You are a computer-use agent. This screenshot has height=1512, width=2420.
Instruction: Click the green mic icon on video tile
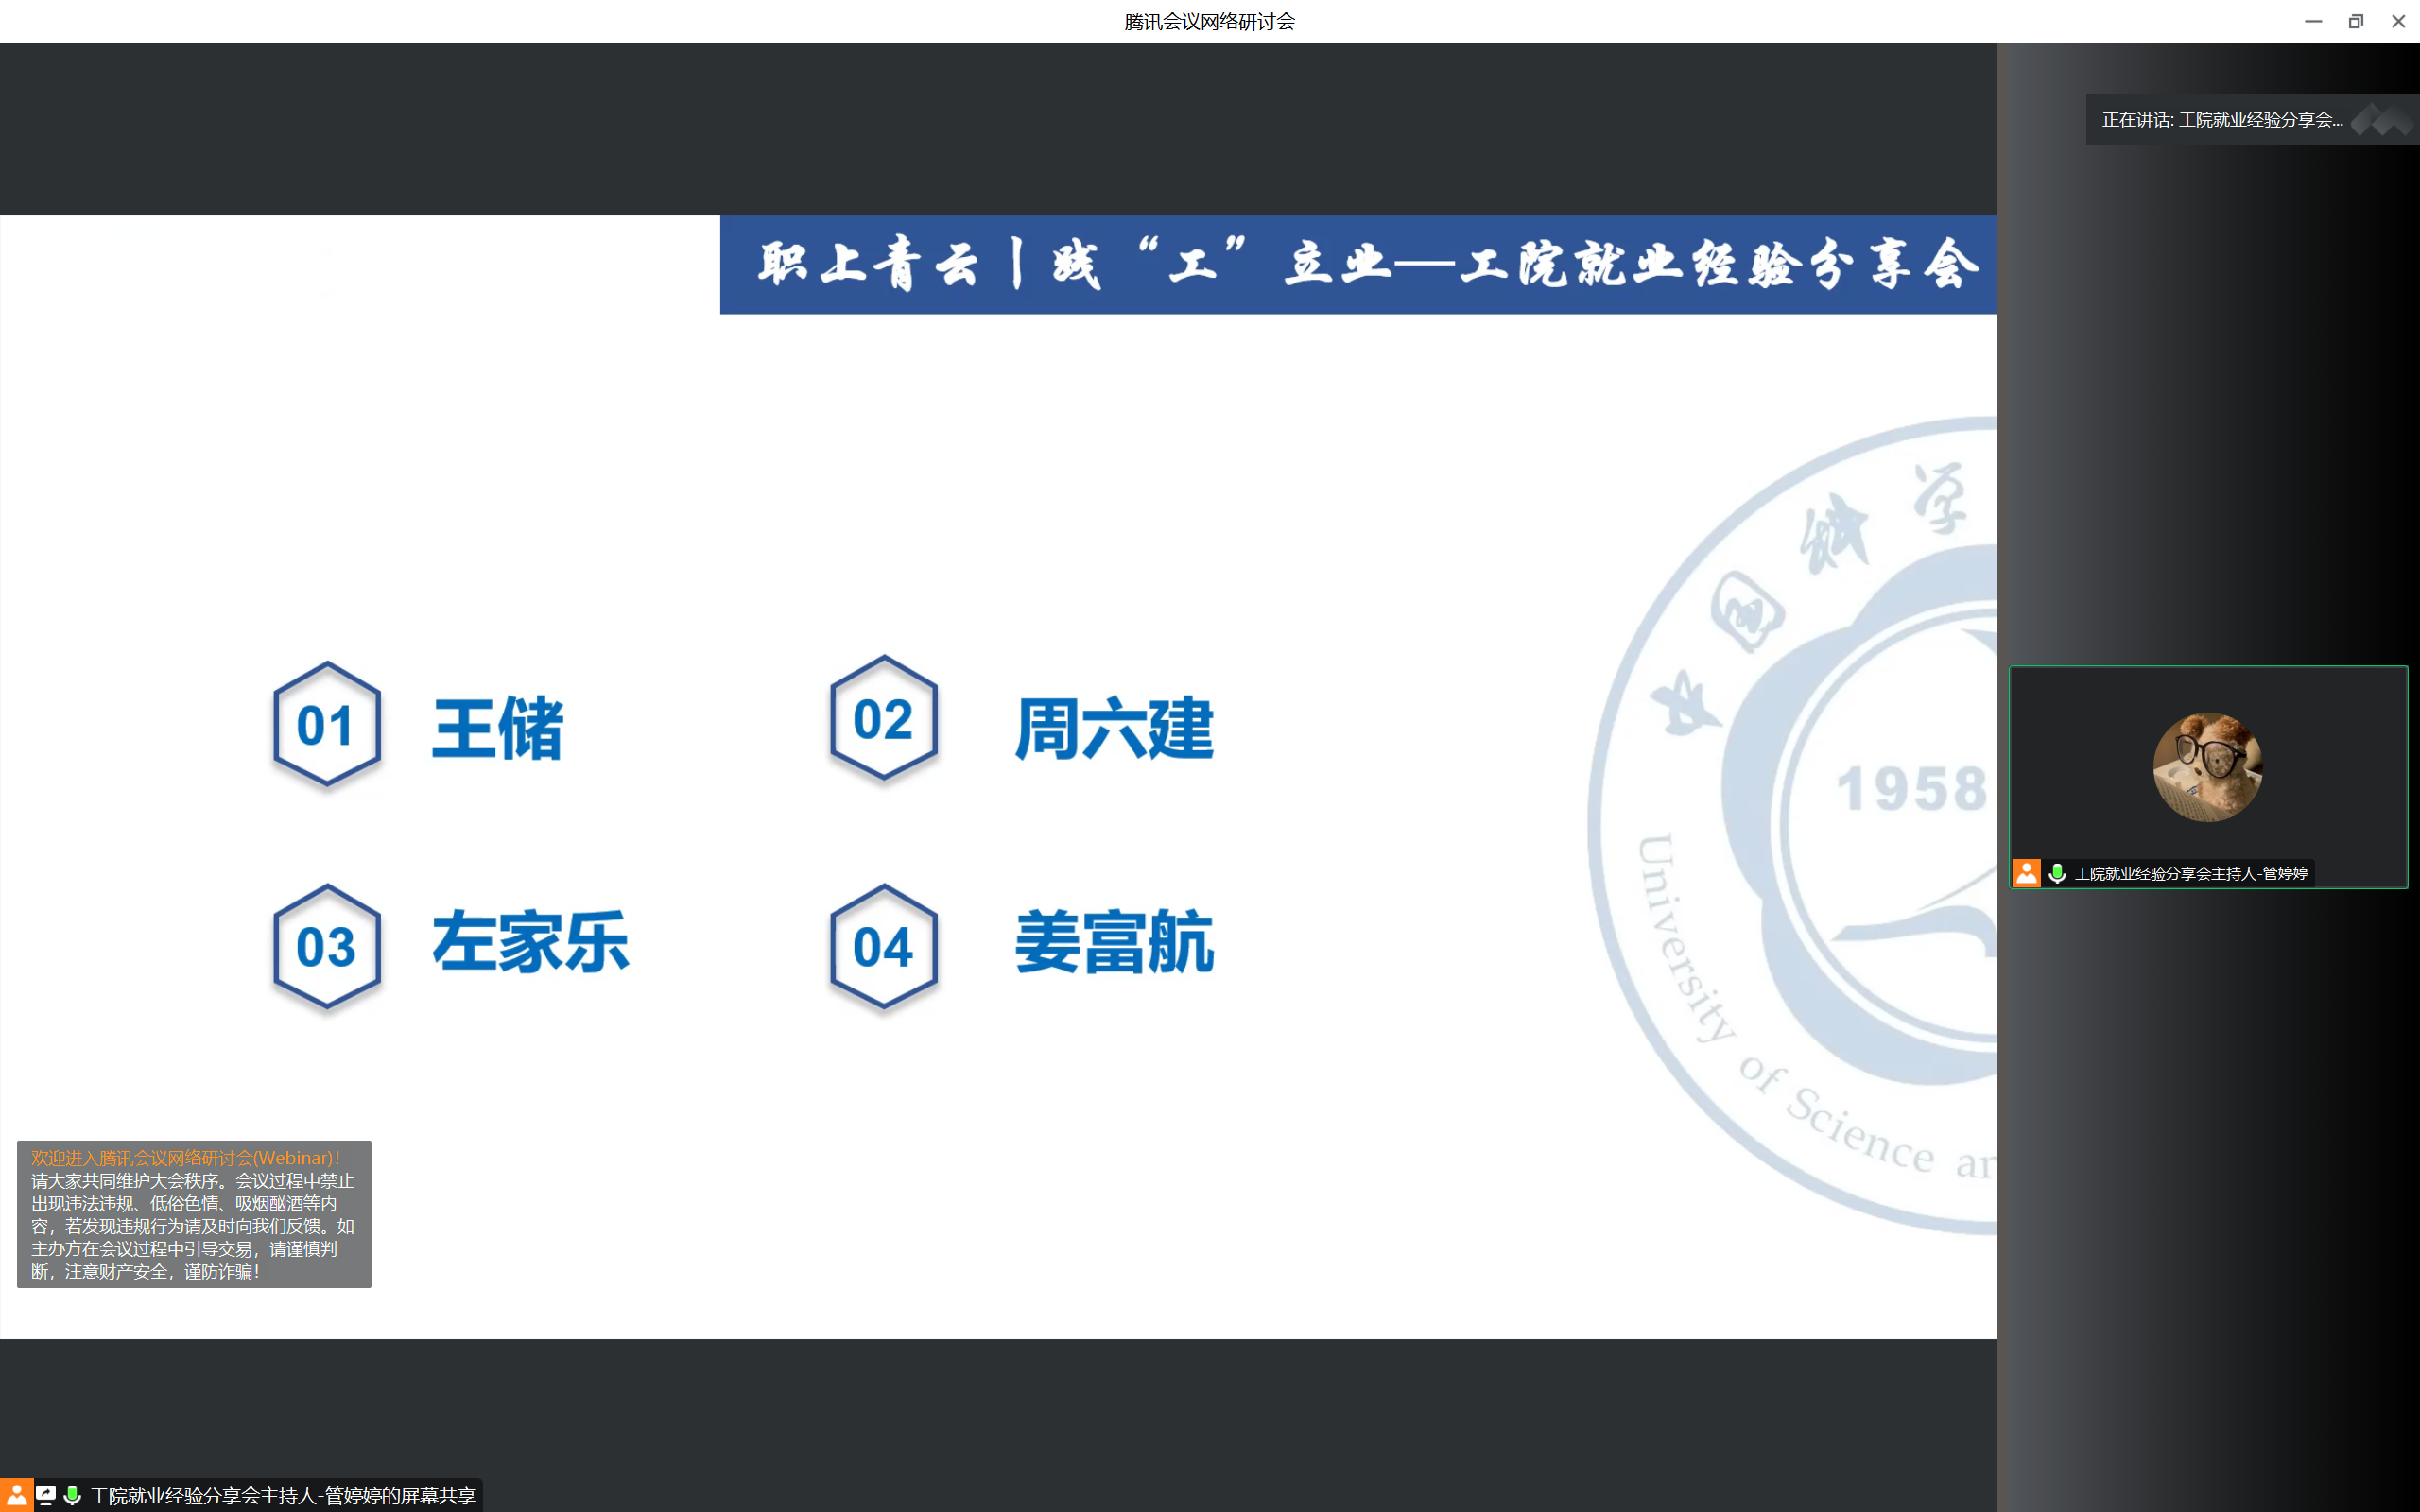(2057, 873)
